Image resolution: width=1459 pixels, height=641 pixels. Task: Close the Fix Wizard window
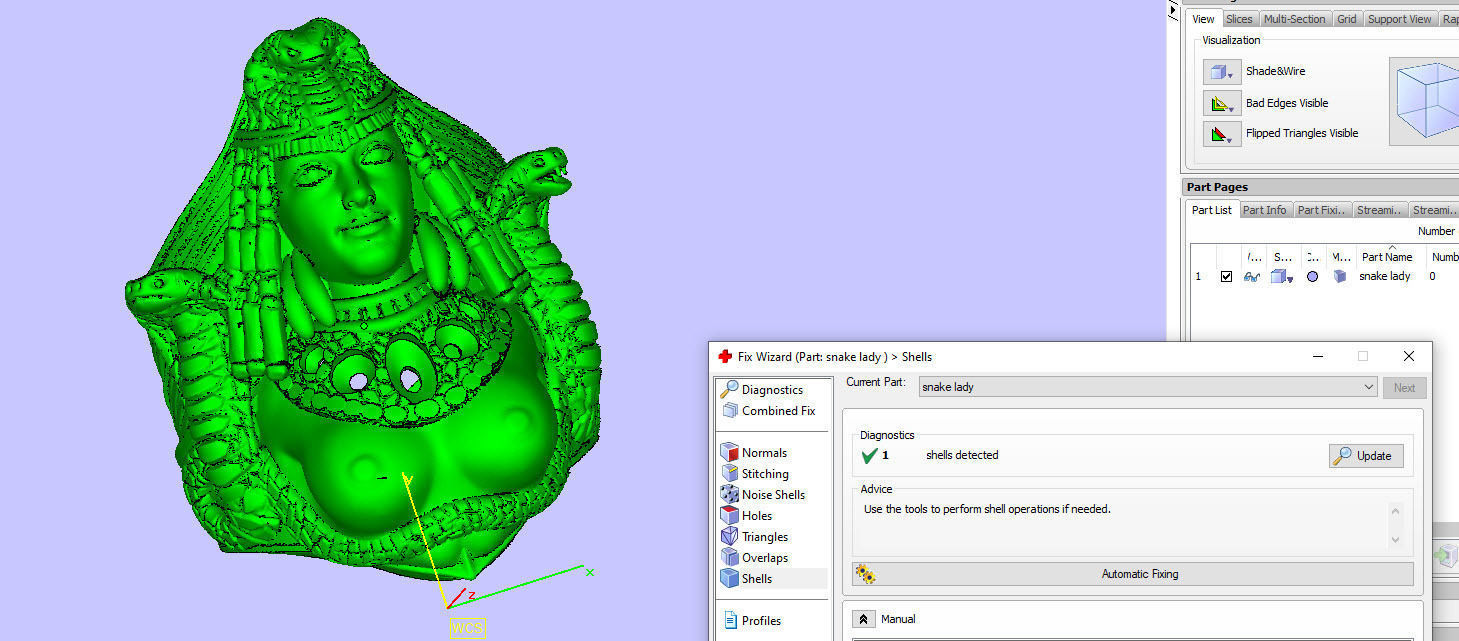pyautogui.click(x=1408, y=356)
